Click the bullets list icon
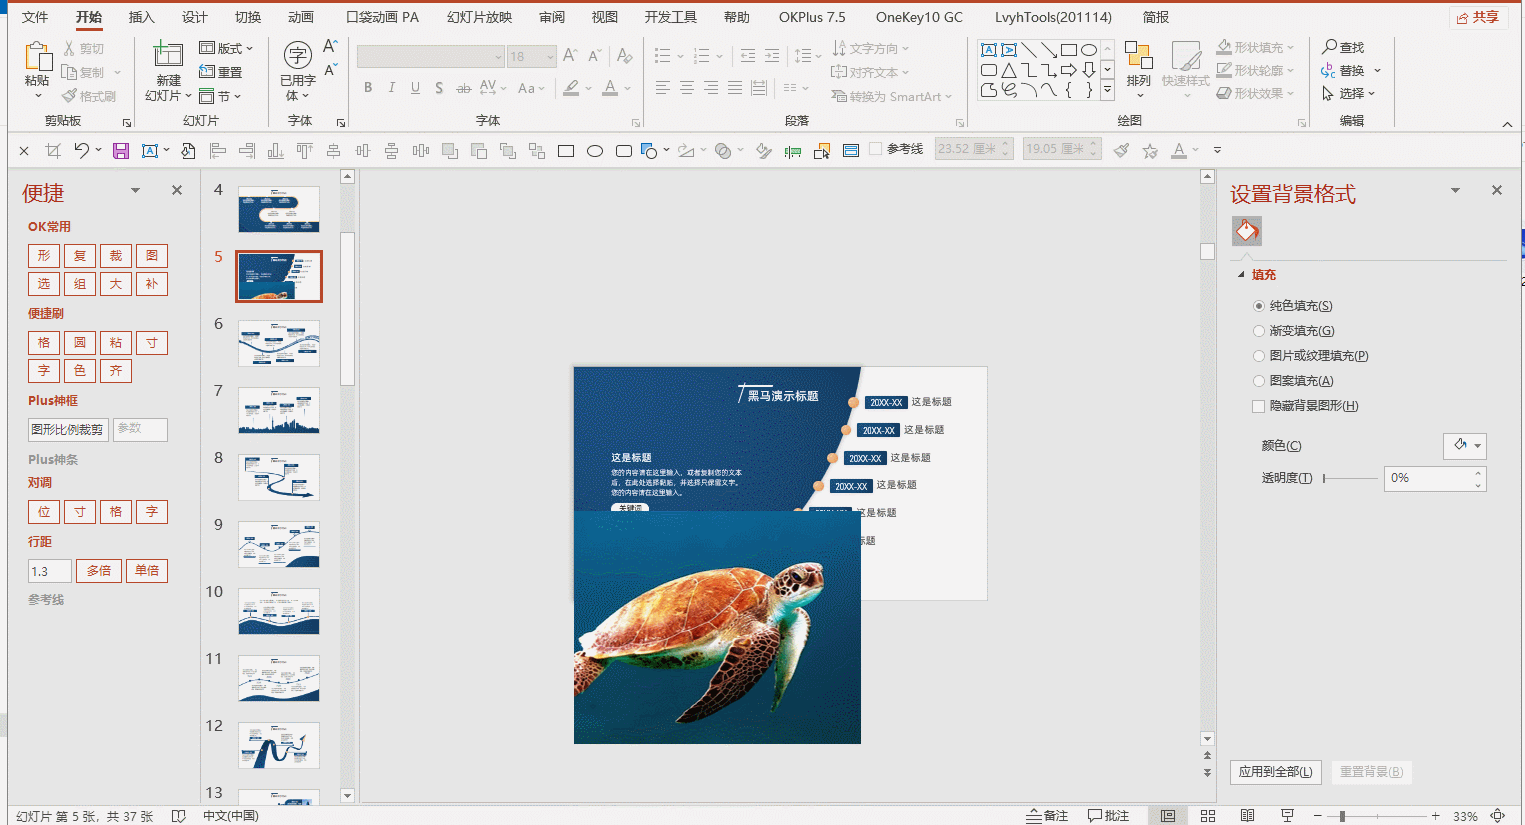 662,56
